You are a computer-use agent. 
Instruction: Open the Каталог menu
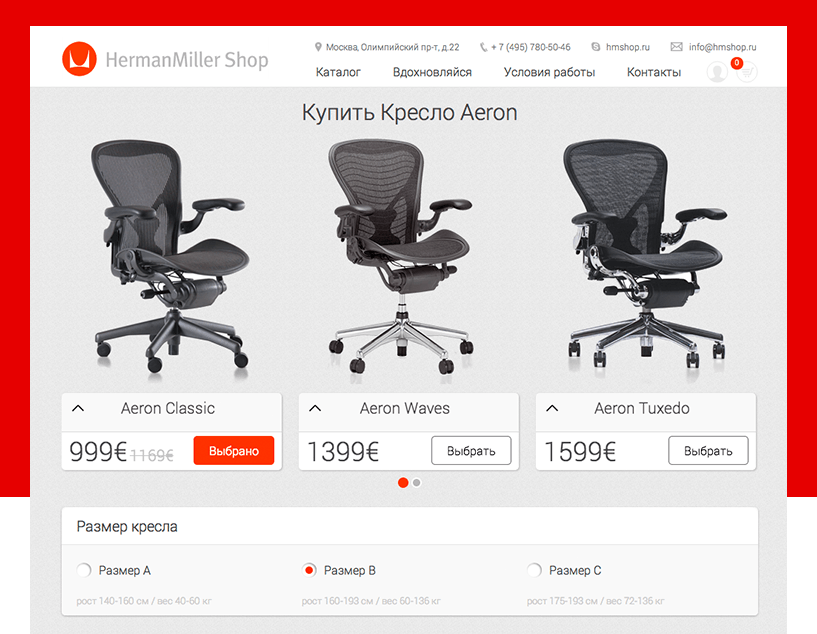338,72
